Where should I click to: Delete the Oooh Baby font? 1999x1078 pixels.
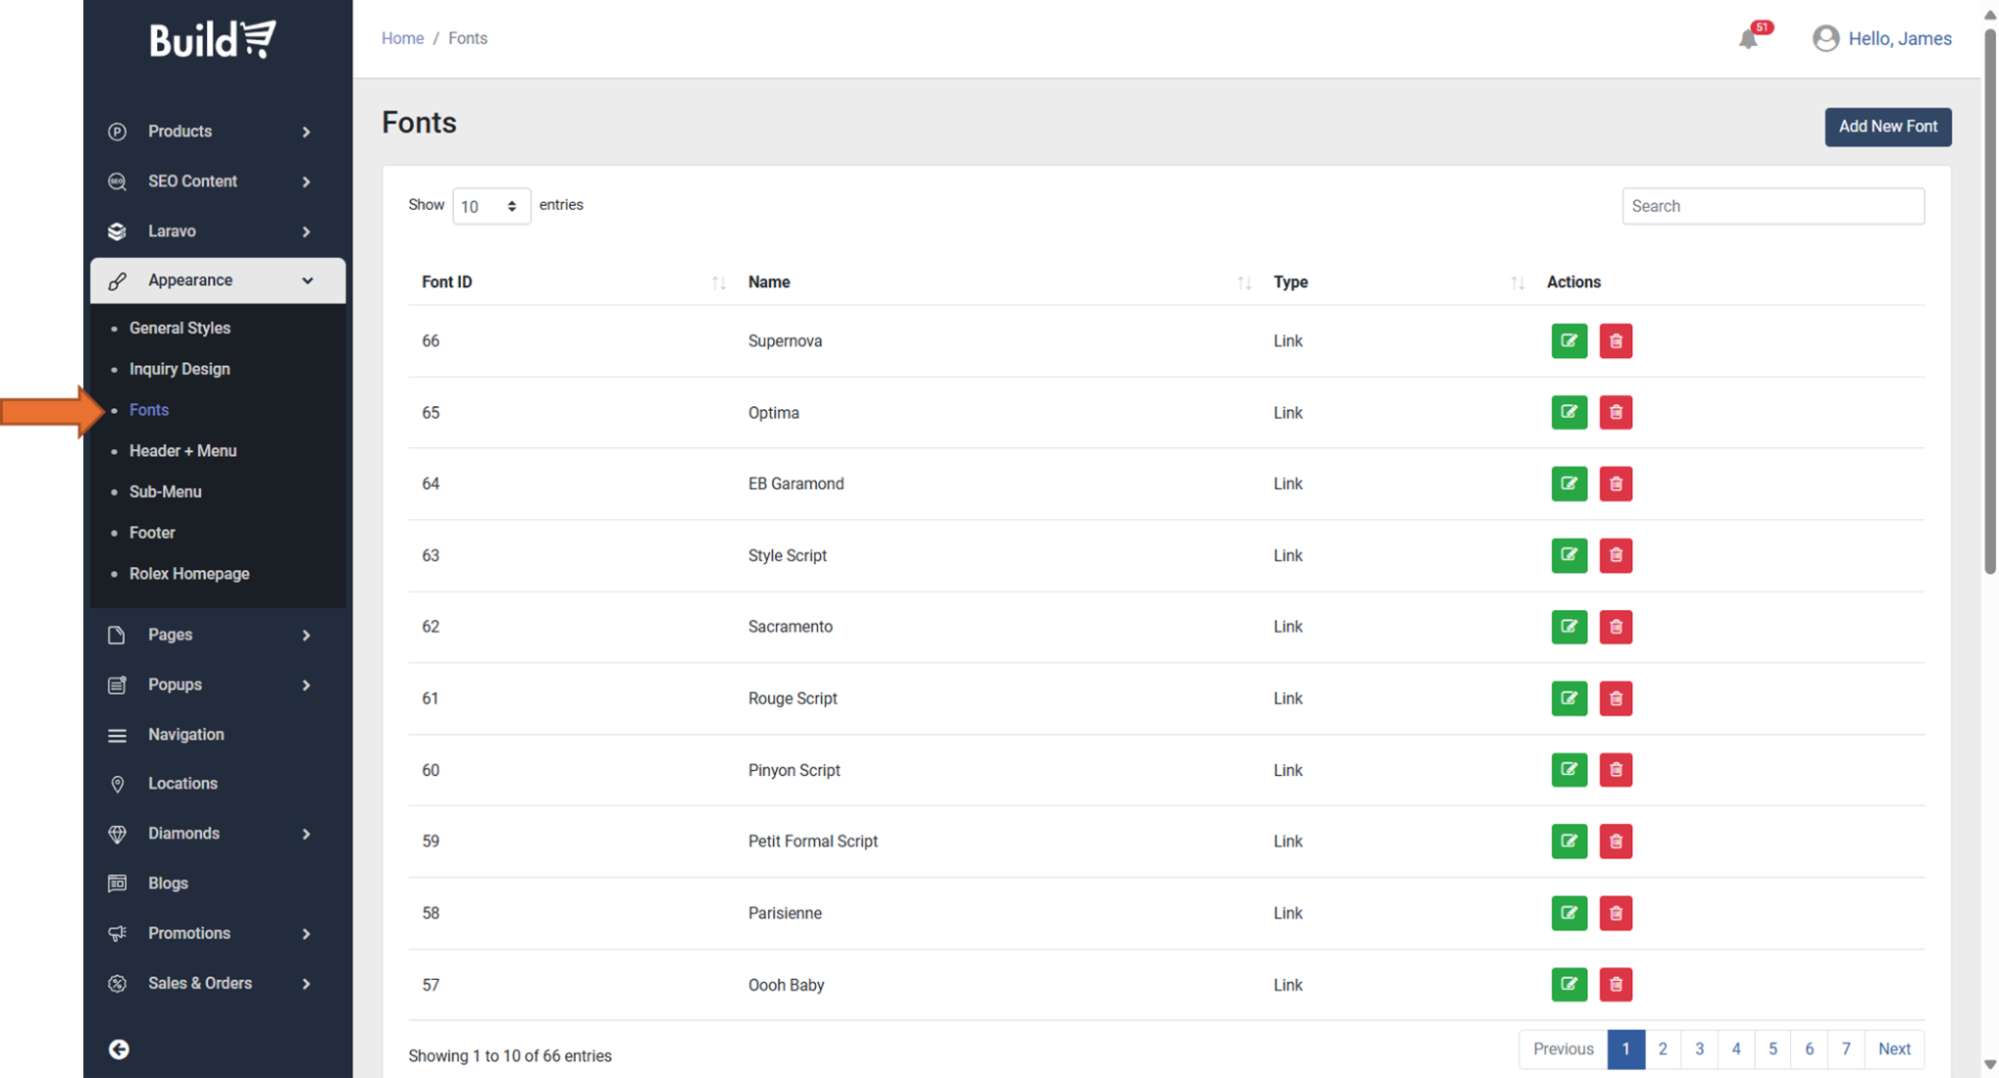(x=1615, y=985)
